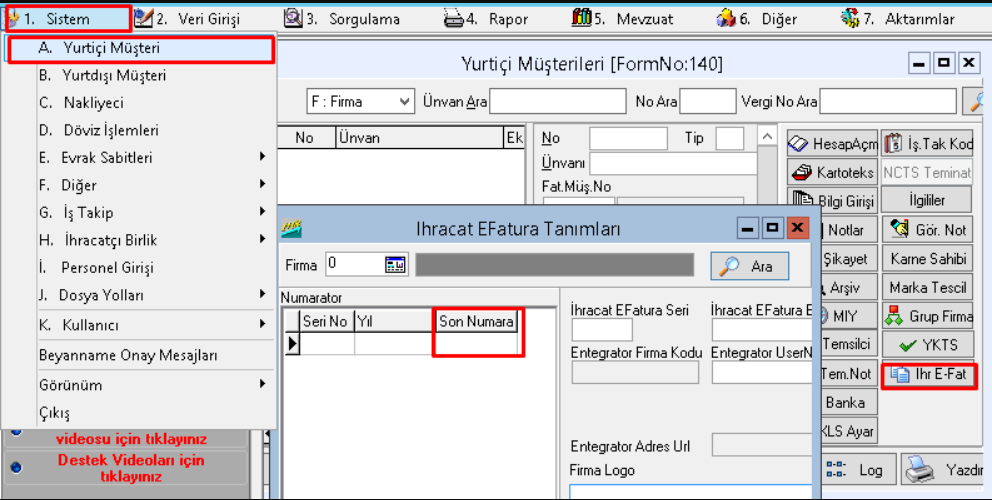
Task: Click the No column header in customer list
Action: (x=304, y=138)
